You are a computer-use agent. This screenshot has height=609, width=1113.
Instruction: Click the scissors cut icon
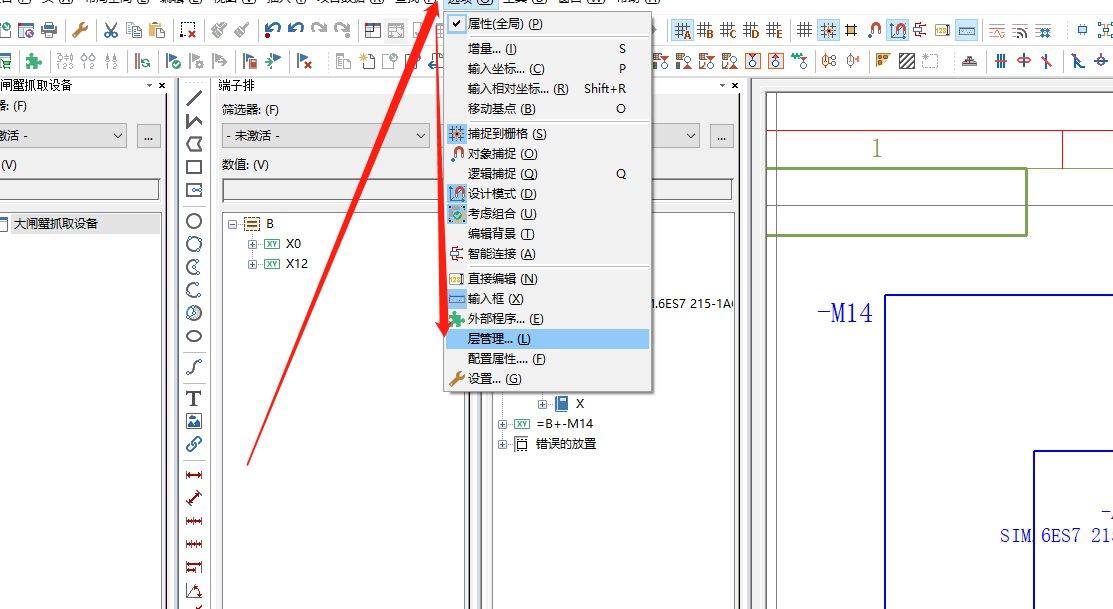coord(111,30)
